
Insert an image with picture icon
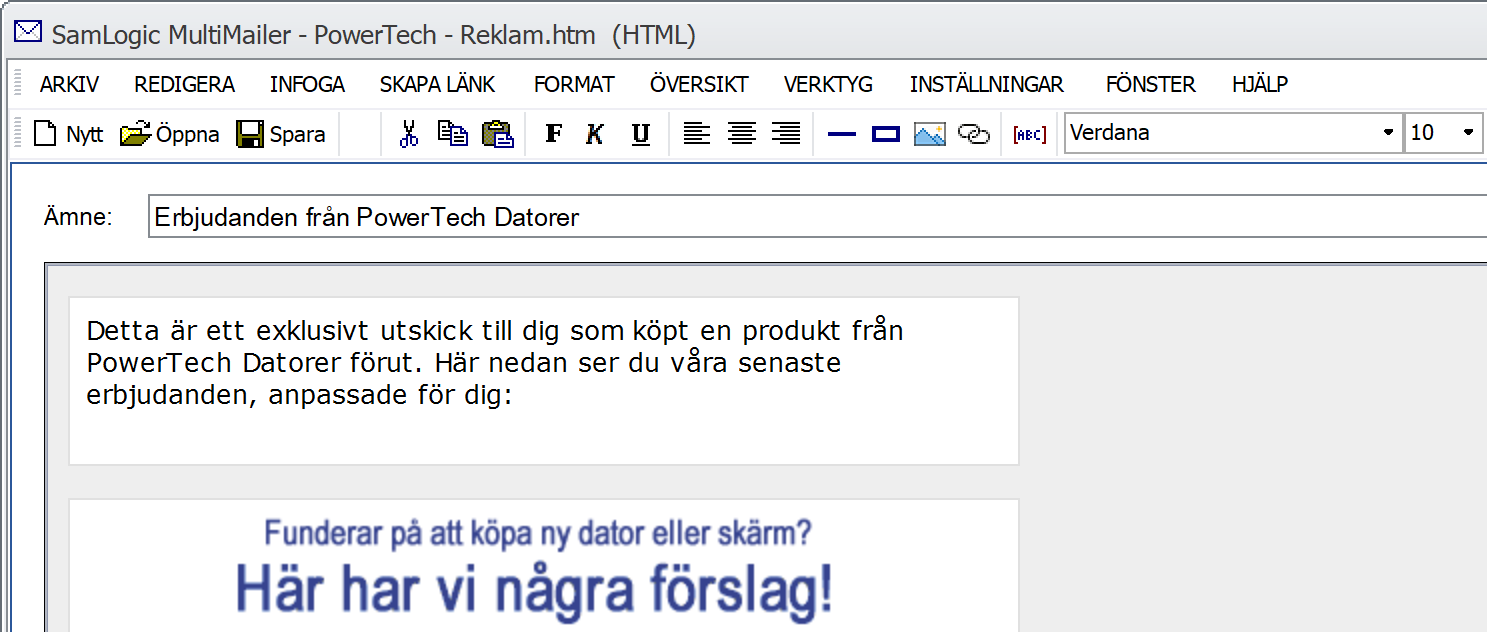(930, 133)
